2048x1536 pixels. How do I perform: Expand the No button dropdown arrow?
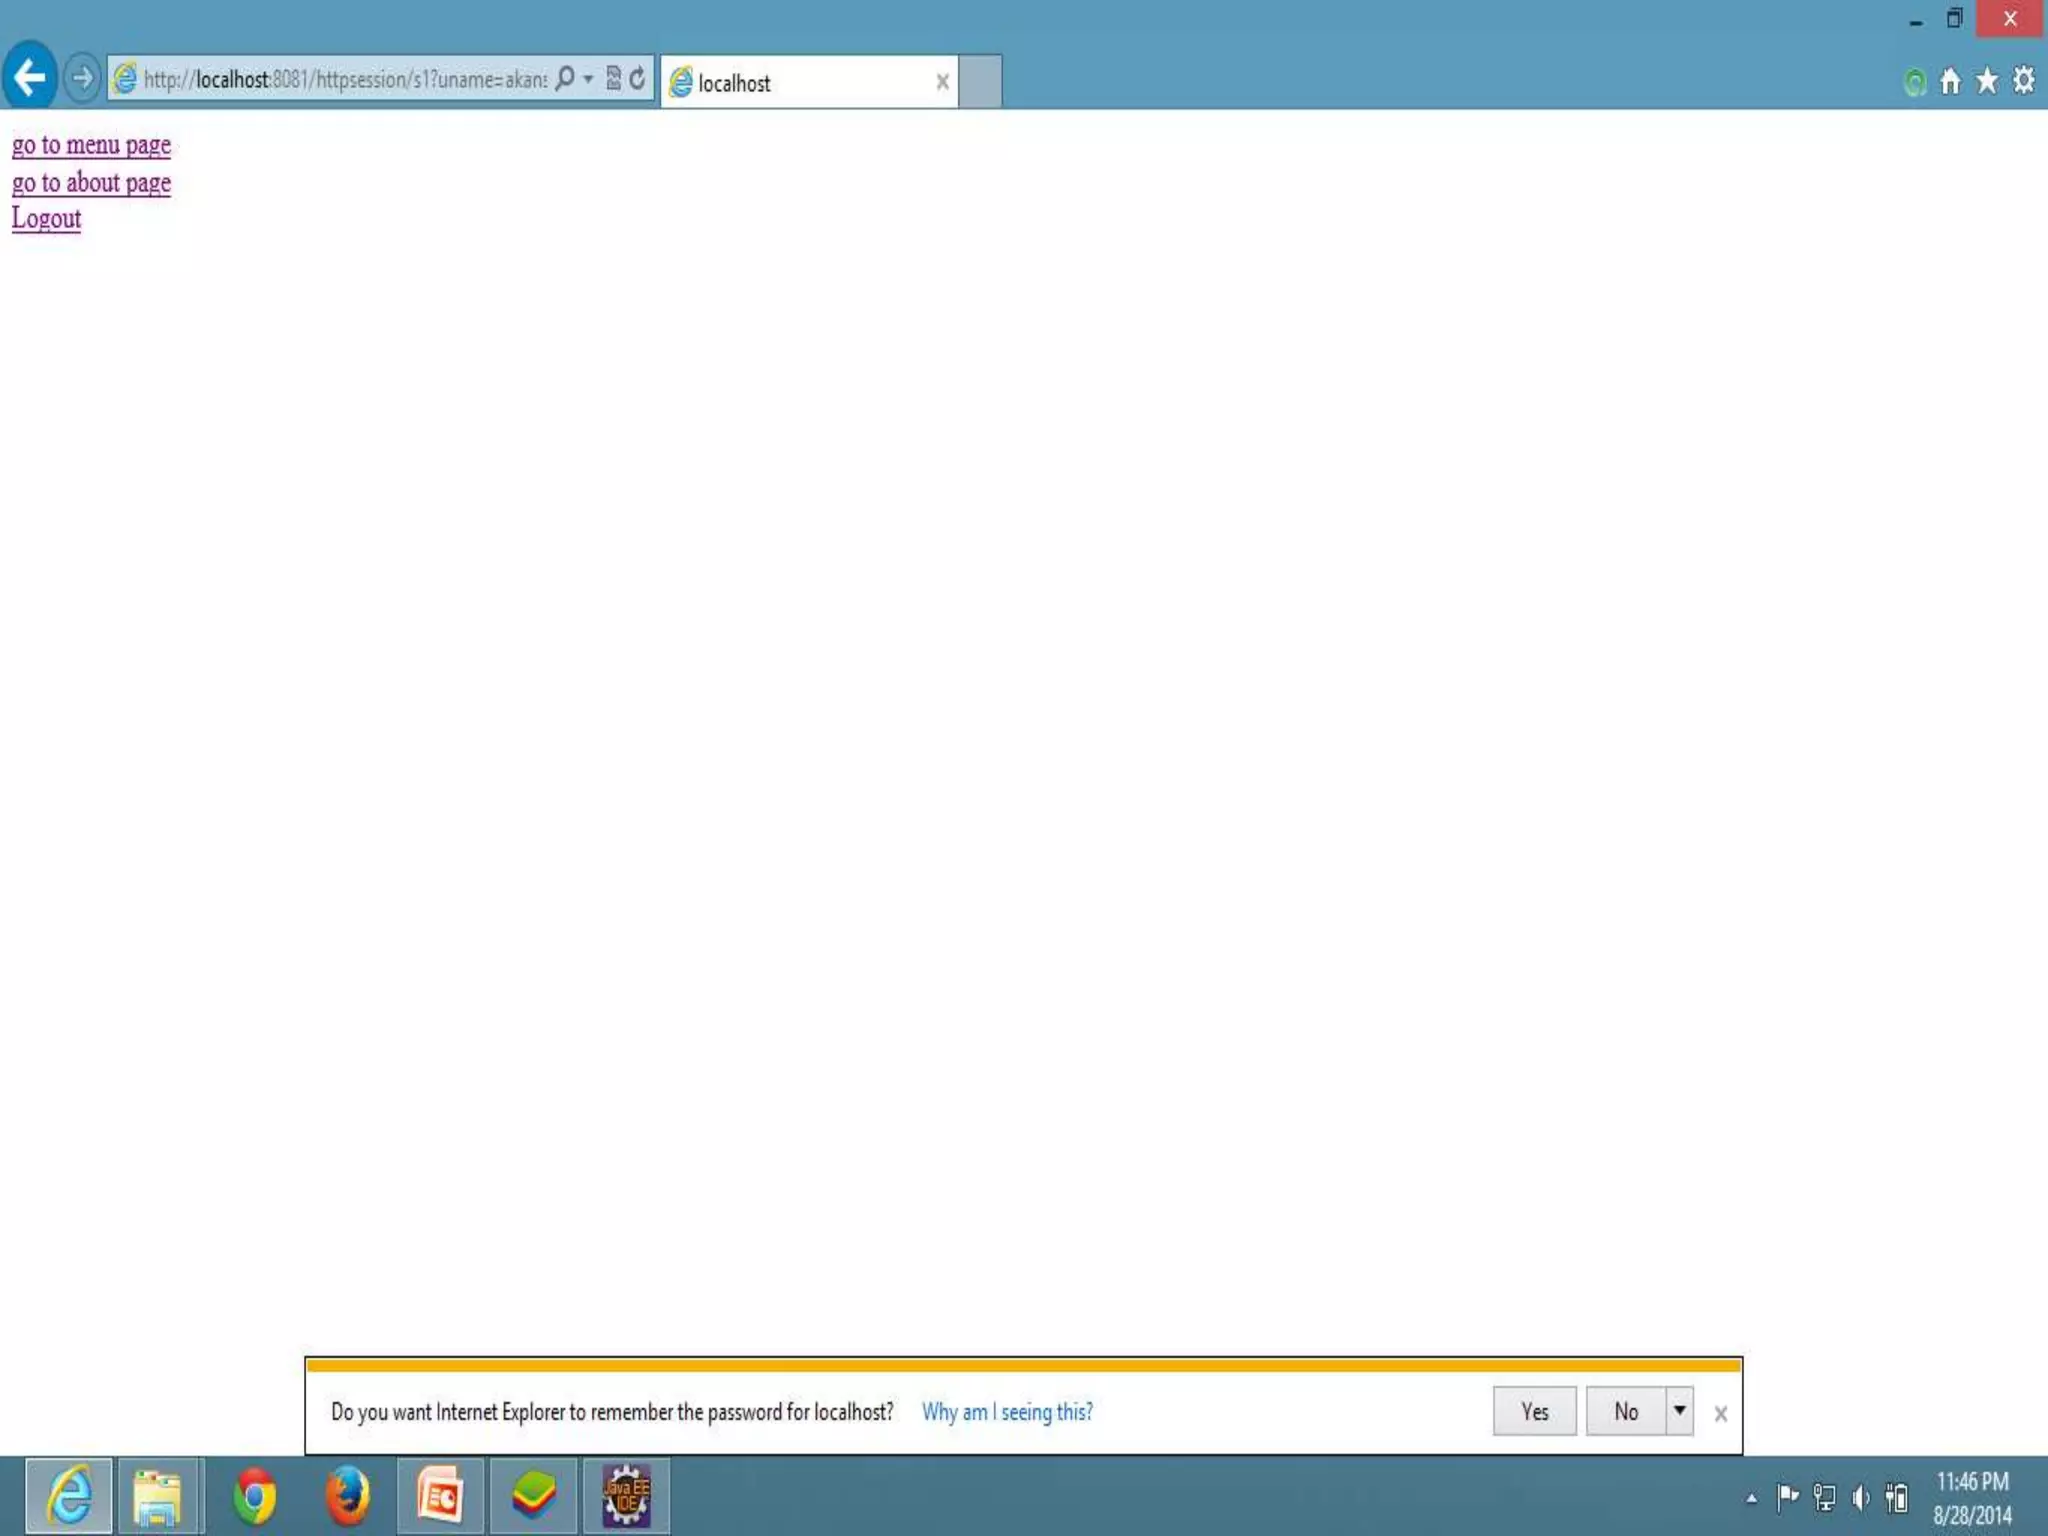pyautogui.click(x=1679, y=1411)
